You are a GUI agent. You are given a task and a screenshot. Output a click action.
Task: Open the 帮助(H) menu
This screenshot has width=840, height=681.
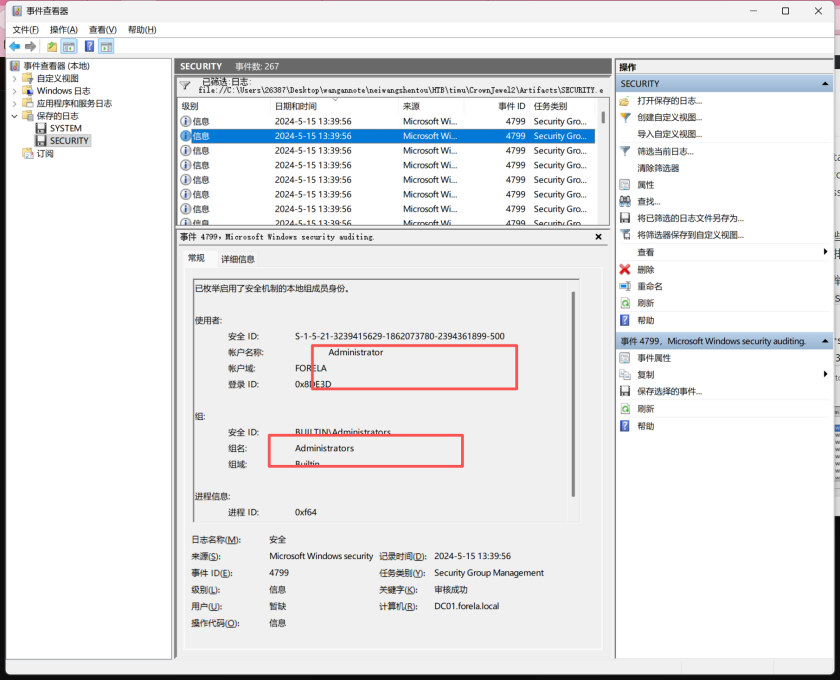tap(142, 29)
